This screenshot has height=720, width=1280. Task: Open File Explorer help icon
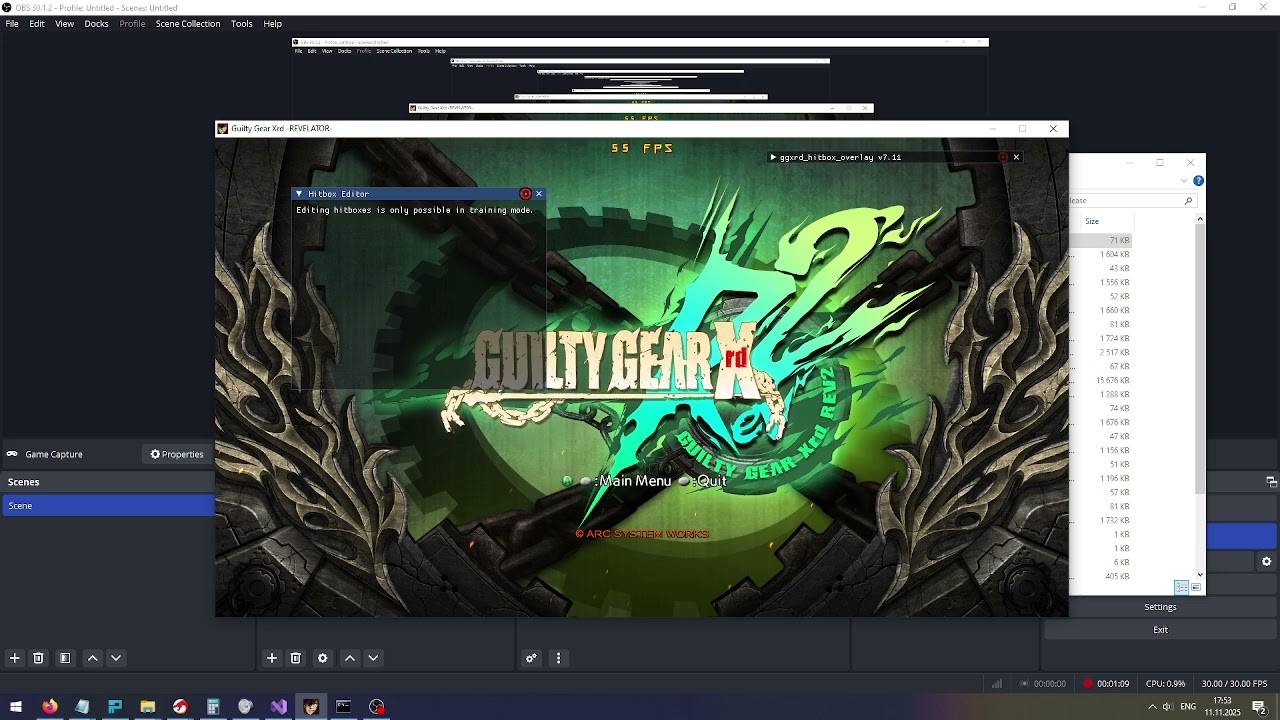coord(1198,181)
